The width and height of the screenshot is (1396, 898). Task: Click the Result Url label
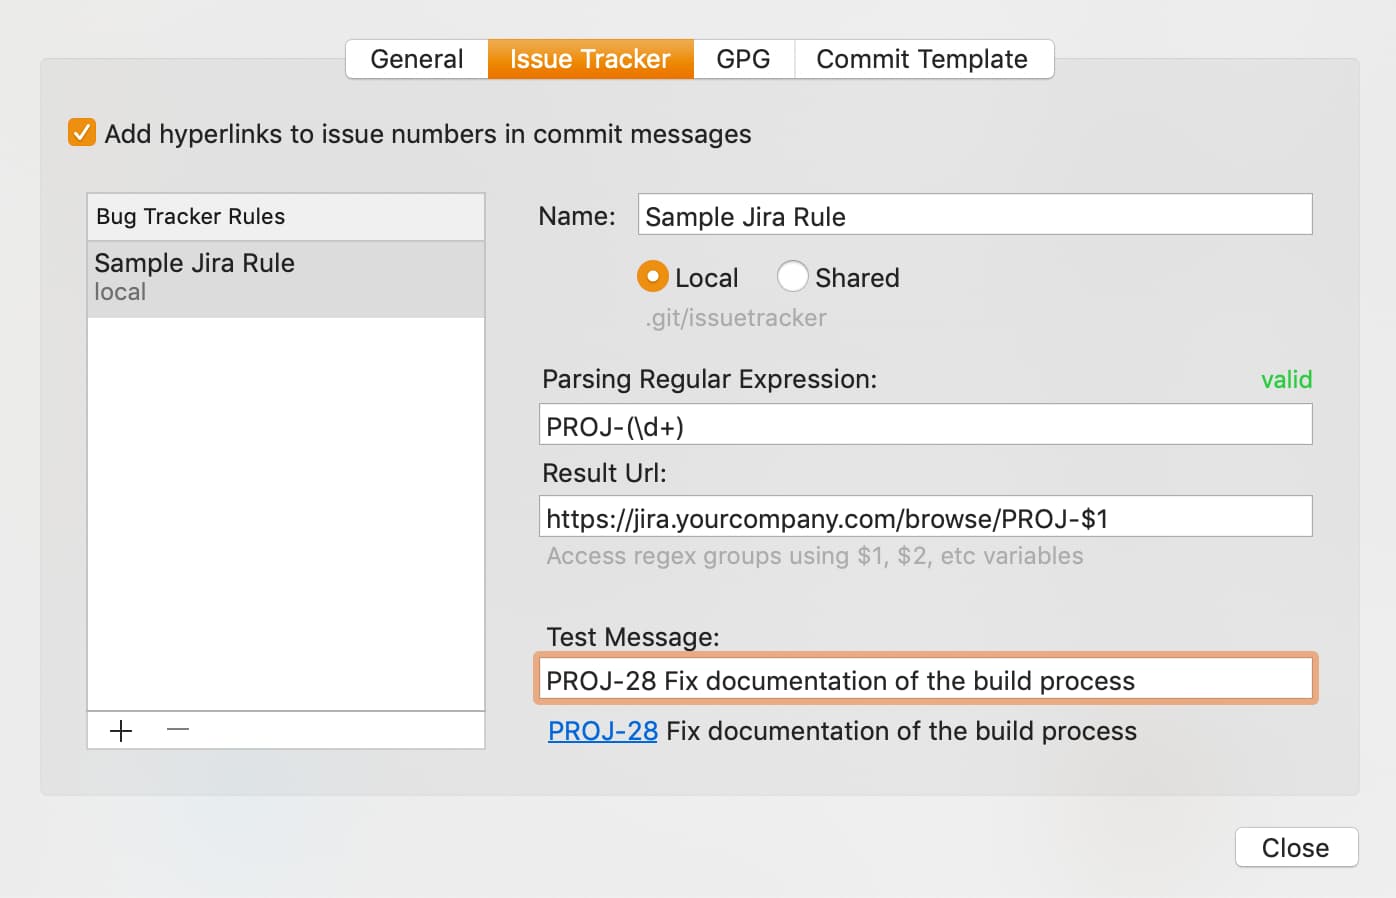[x=604, y=473]
